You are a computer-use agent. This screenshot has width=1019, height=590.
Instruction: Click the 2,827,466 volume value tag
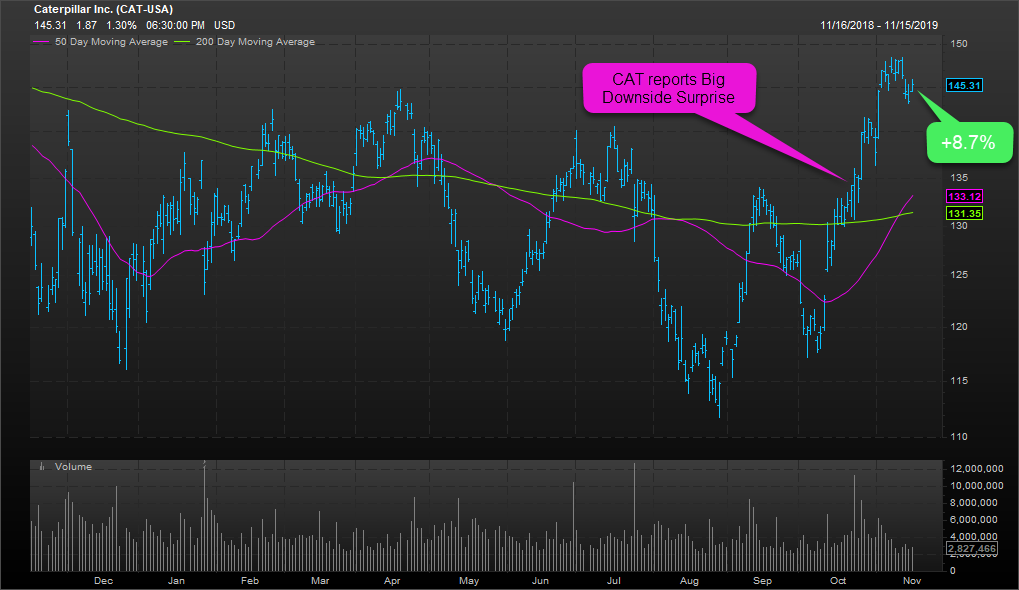coord(972,549)
